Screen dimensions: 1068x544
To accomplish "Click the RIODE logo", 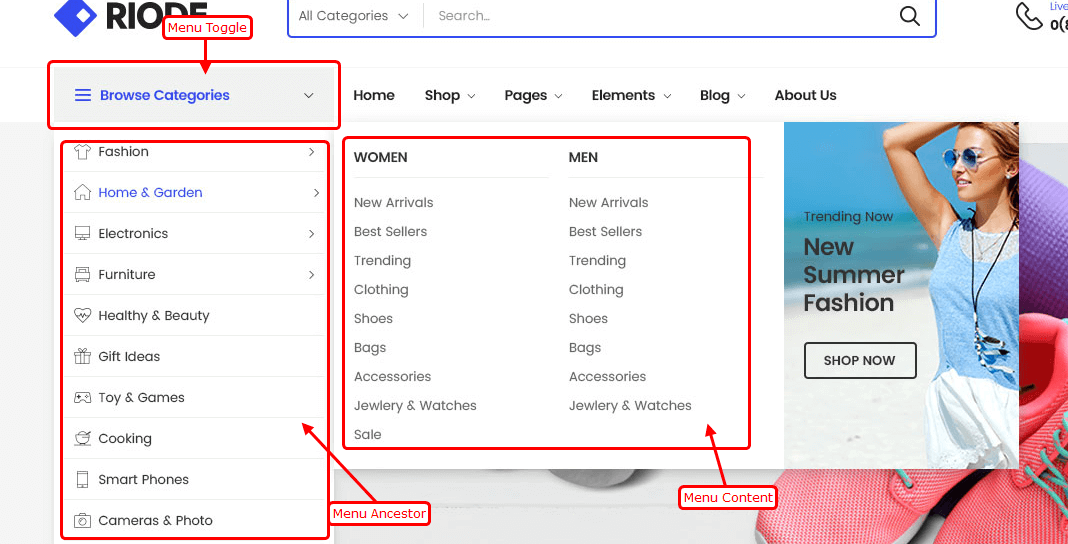I will coord(130,15).
